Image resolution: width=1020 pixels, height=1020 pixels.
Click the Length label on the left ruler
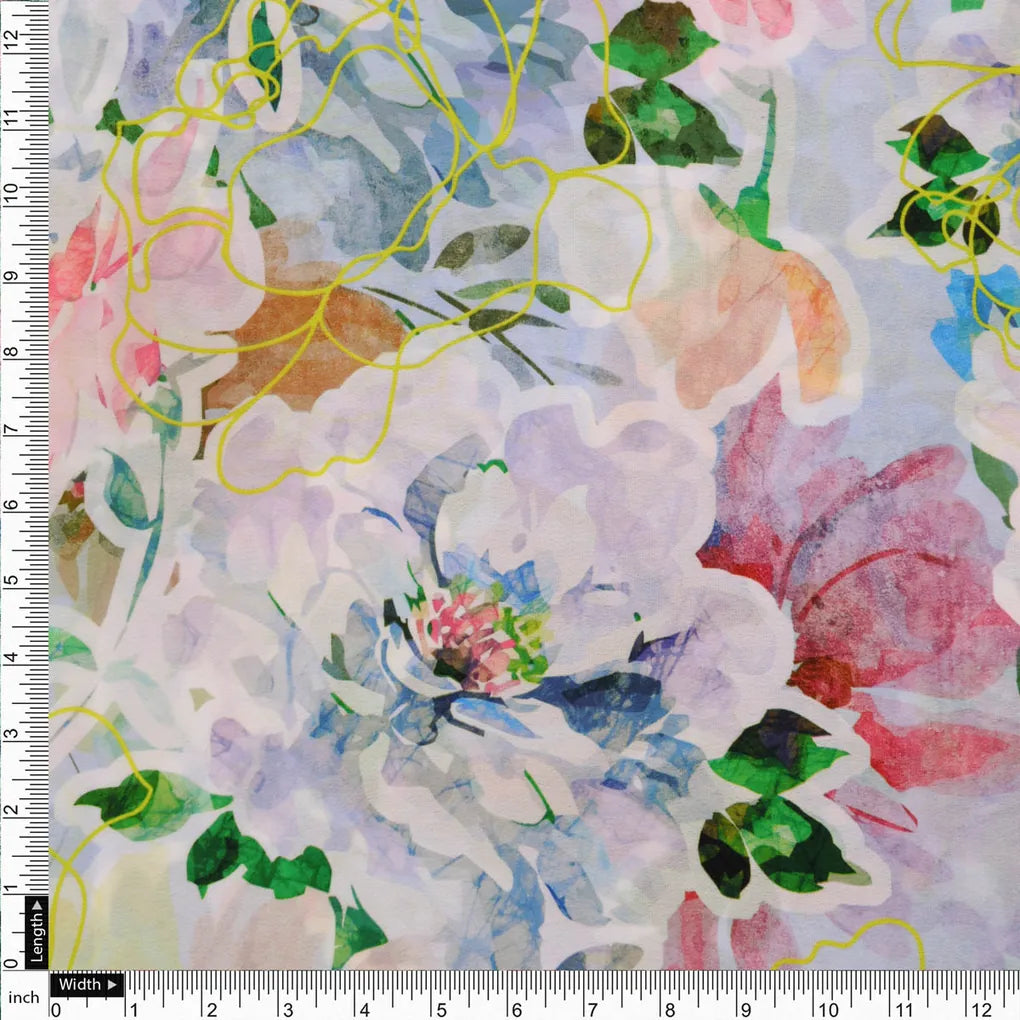36,938
